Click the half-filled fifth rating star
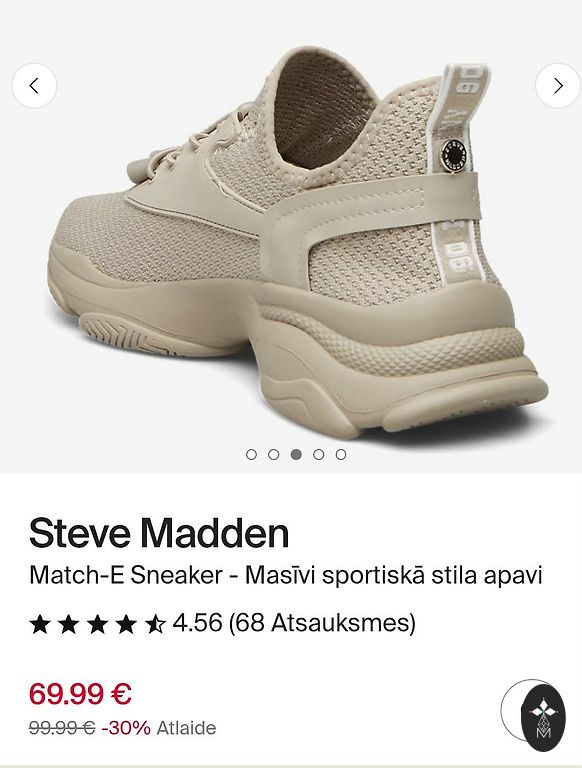The width and height of the screenshot is (582, 768). (x=155, y=624)
